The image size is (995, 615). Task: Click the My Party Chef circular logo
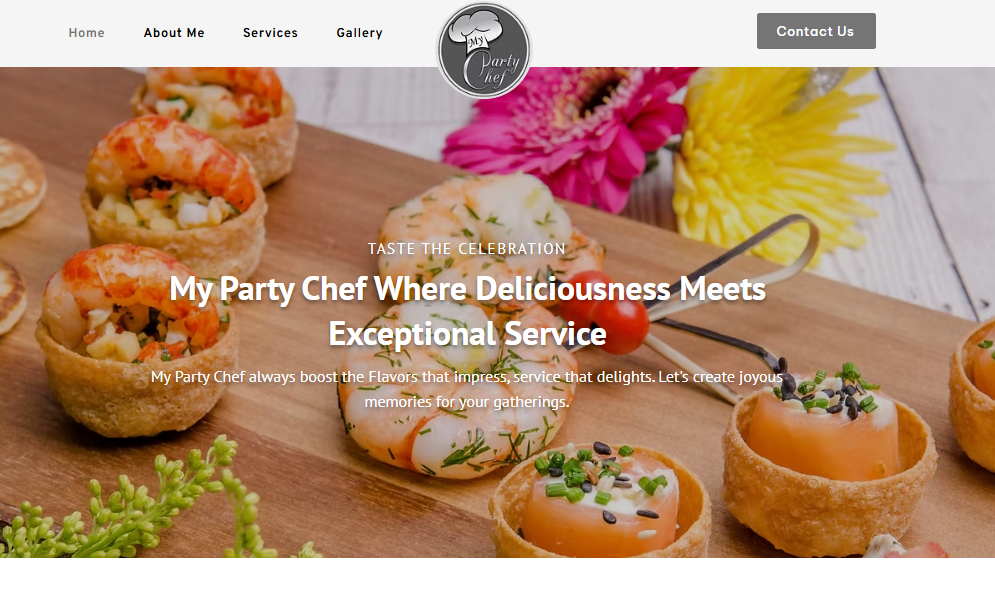point(484,51)
